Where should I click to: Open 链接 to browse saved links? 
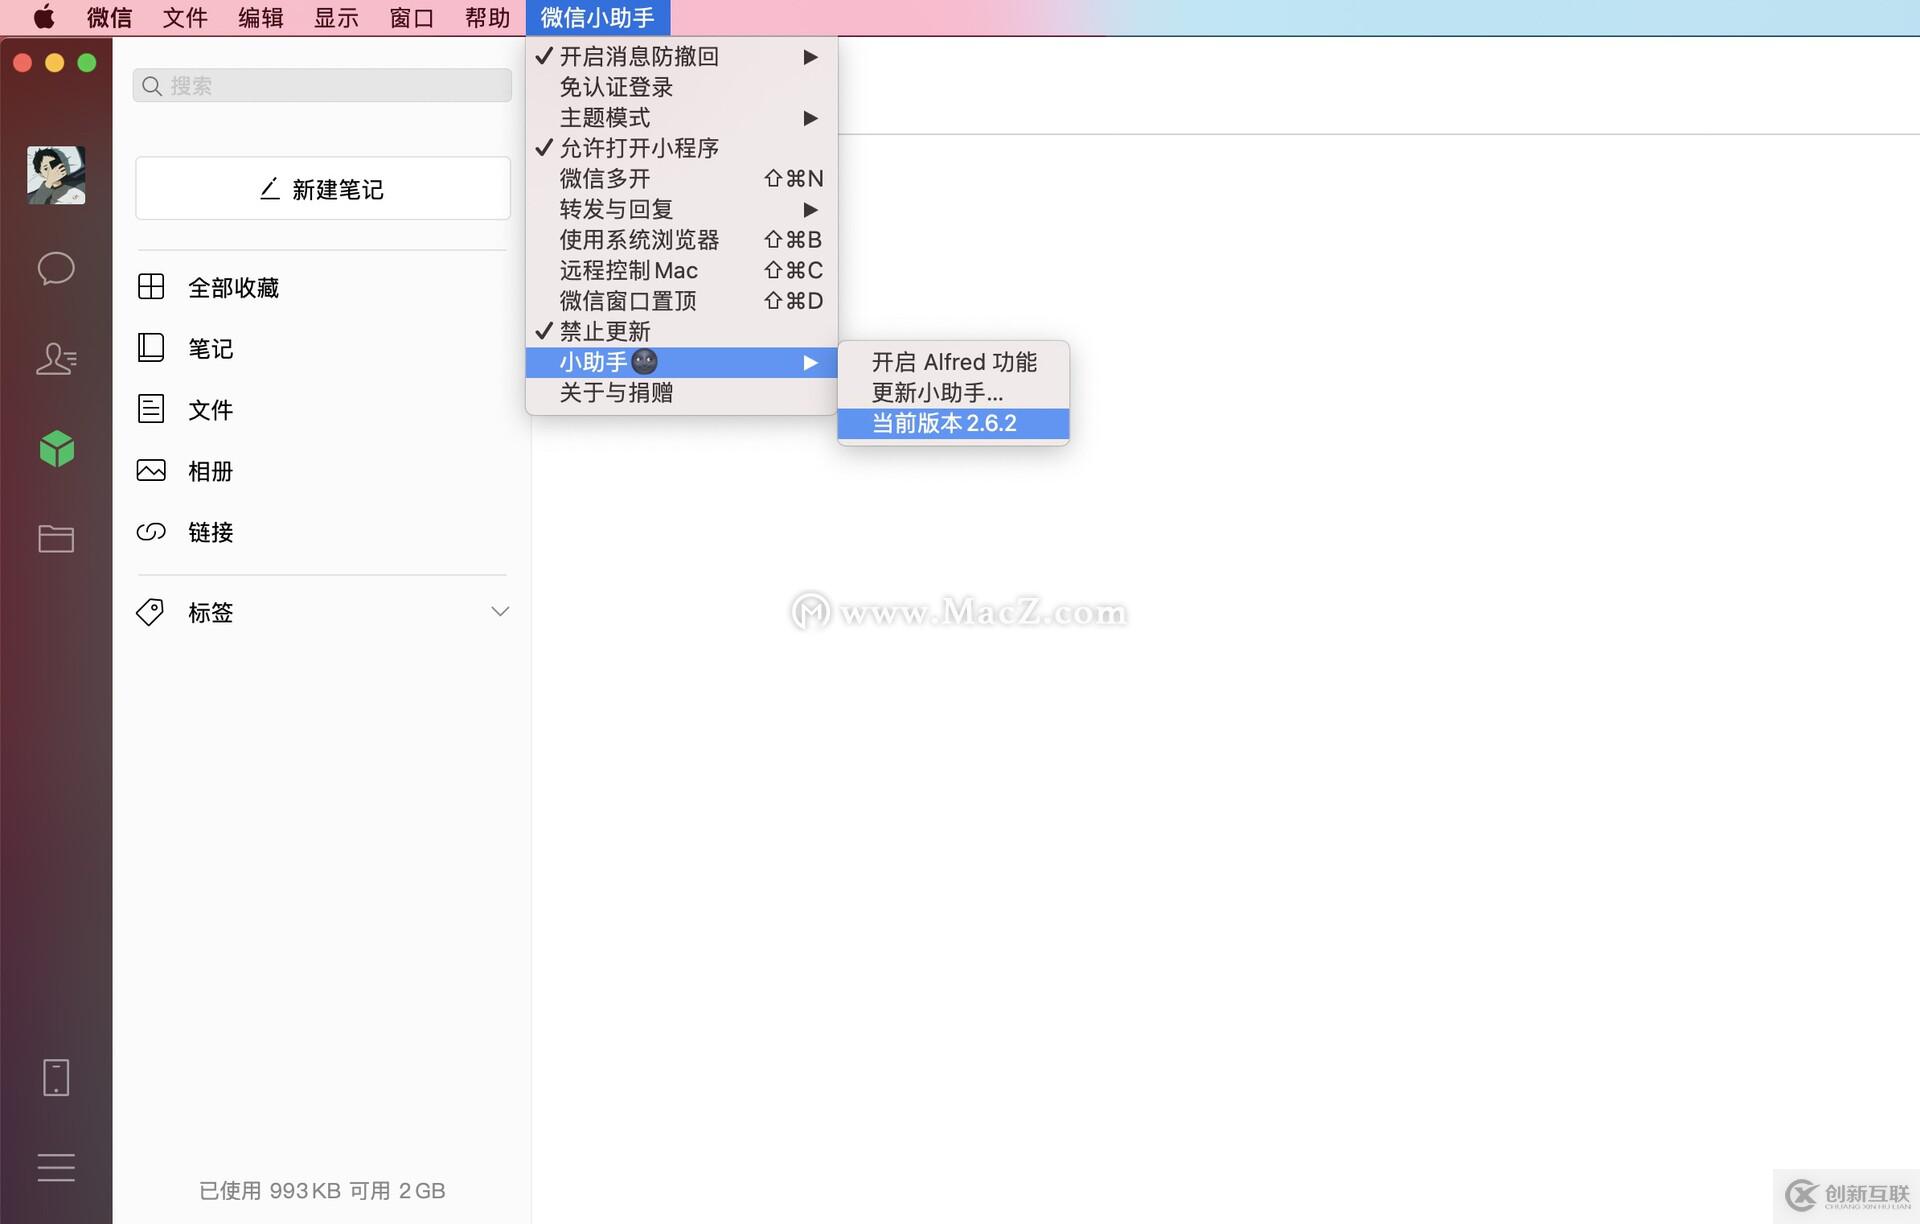click(x=210, y=532)
